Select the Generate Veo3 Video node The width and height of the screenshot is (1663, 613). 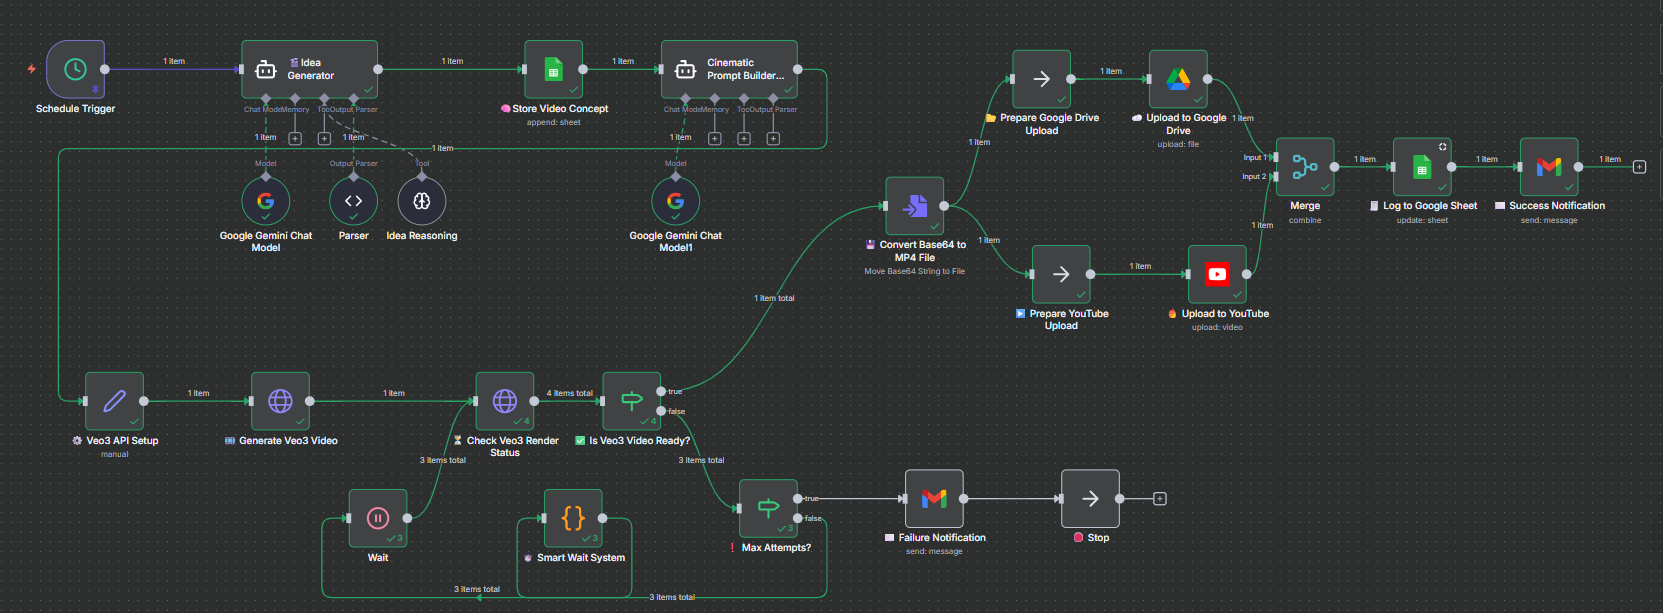coord(281,401)
